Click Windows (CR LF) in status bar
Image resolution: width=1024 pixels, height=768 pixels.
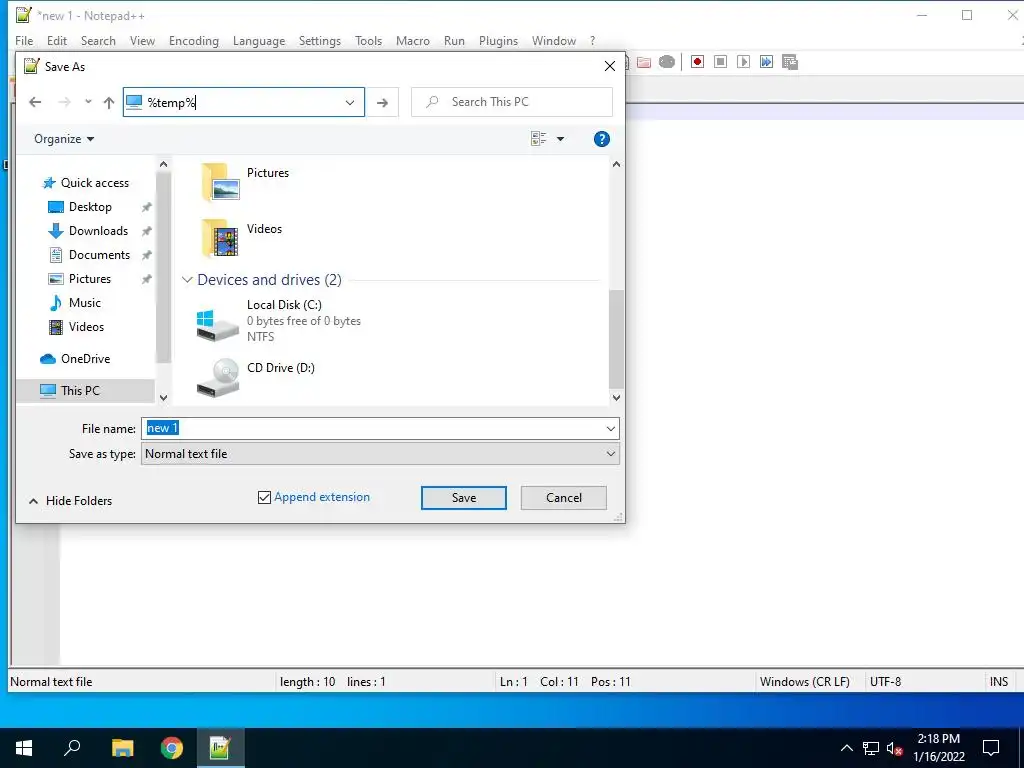[805, 682]
